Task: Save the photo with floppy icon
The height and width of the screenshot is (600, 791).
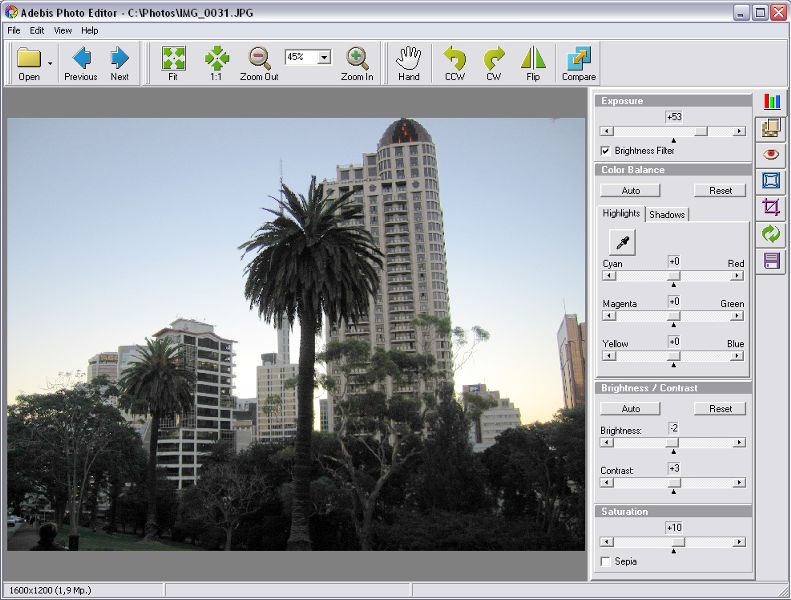Action: (x=770, y=261)
